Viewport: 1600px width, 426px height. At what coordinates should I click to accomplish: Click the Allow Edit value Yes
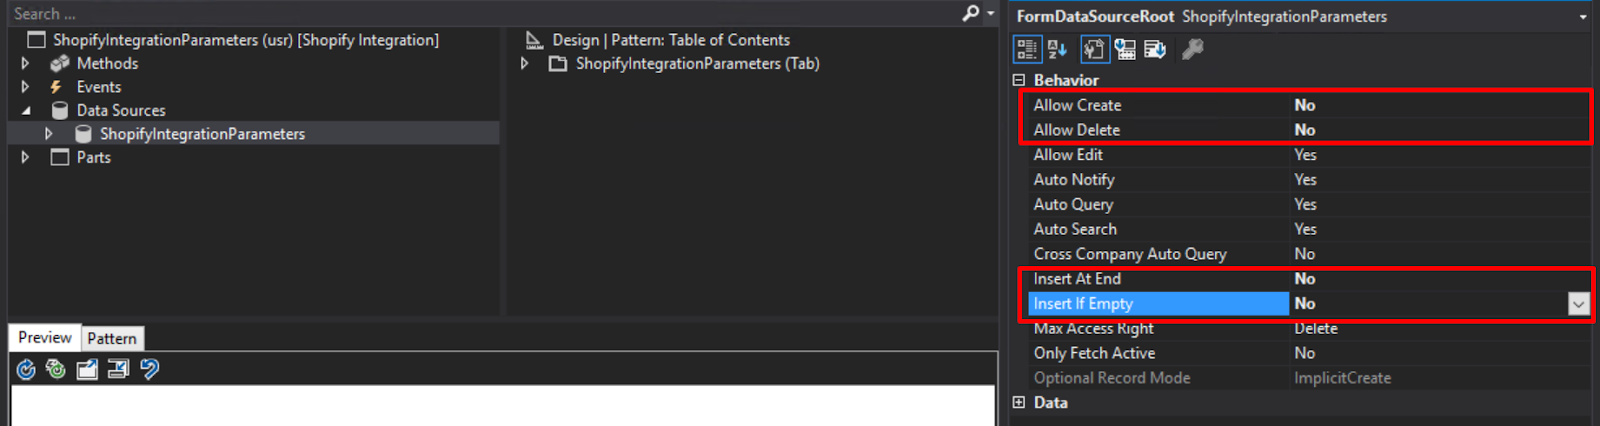coord(1305,155)
